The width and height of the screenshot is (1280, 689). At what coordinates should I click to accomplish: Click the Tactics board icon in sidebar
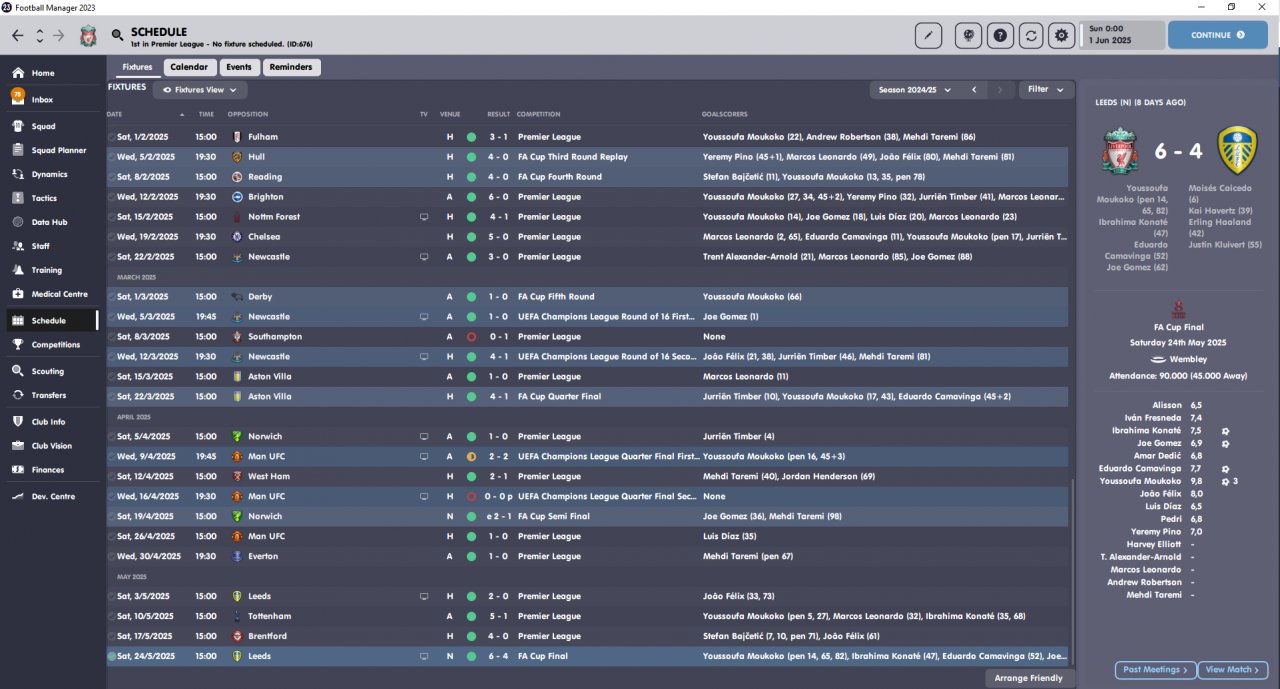click(18, 198)
